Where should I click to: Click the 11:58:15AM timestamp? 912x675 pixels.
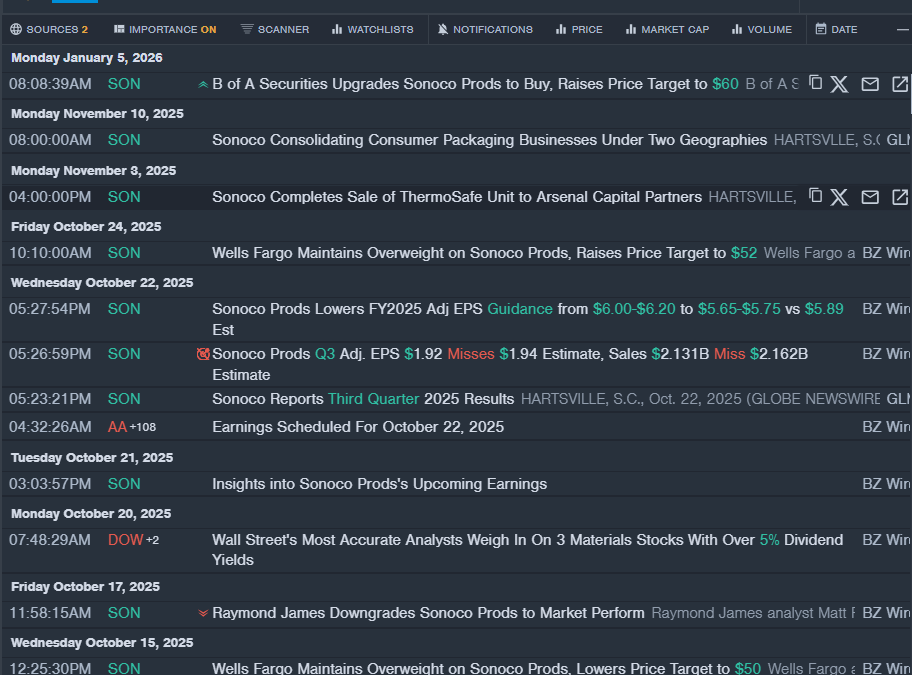(50, 613)
